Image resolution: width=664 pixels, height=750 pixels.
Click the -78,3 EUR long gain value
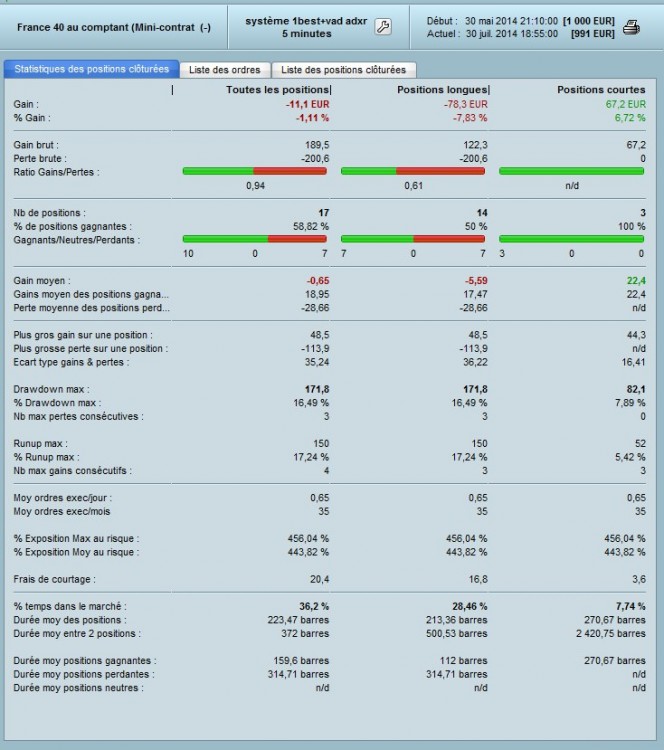coord(465,104)
